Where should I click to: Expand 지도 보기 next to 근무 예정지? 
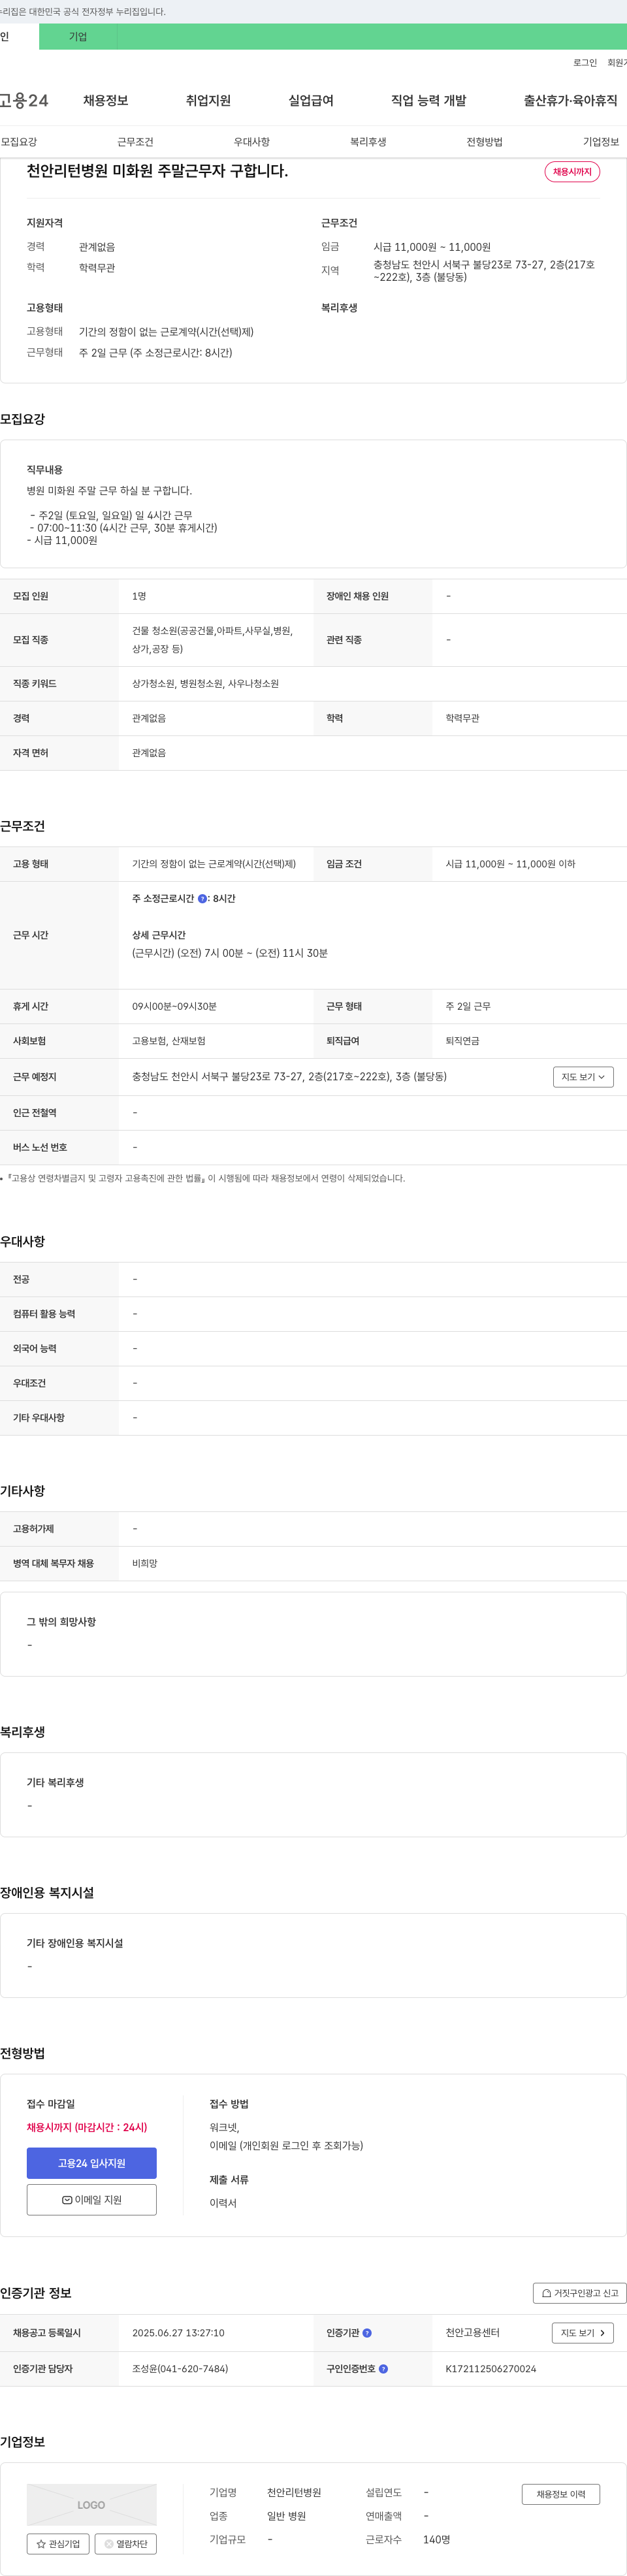[583, 1076]
